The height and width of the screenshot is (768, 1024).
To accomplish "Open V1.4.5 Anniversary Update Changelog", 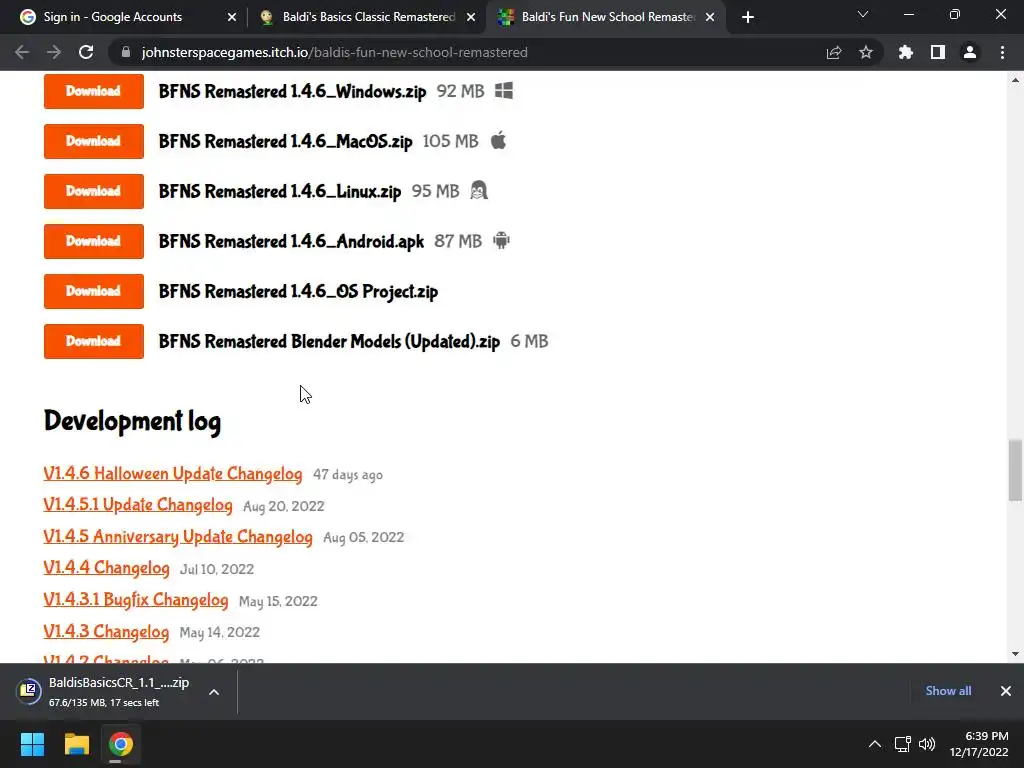I will click(x=178, y=536).
